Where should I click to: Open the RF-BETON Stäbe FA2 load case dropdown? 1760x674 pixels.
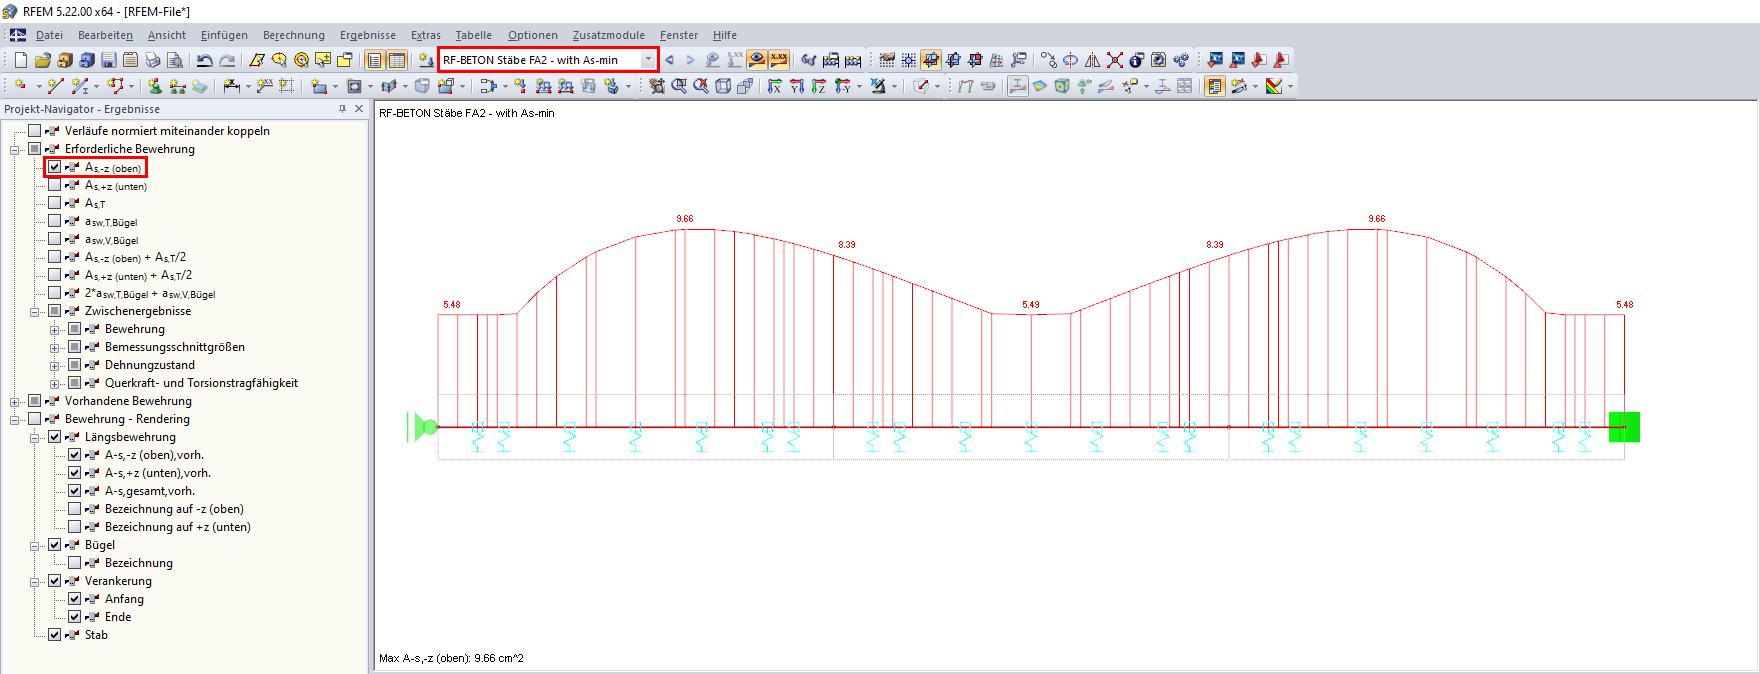click(x=648, y=60)
